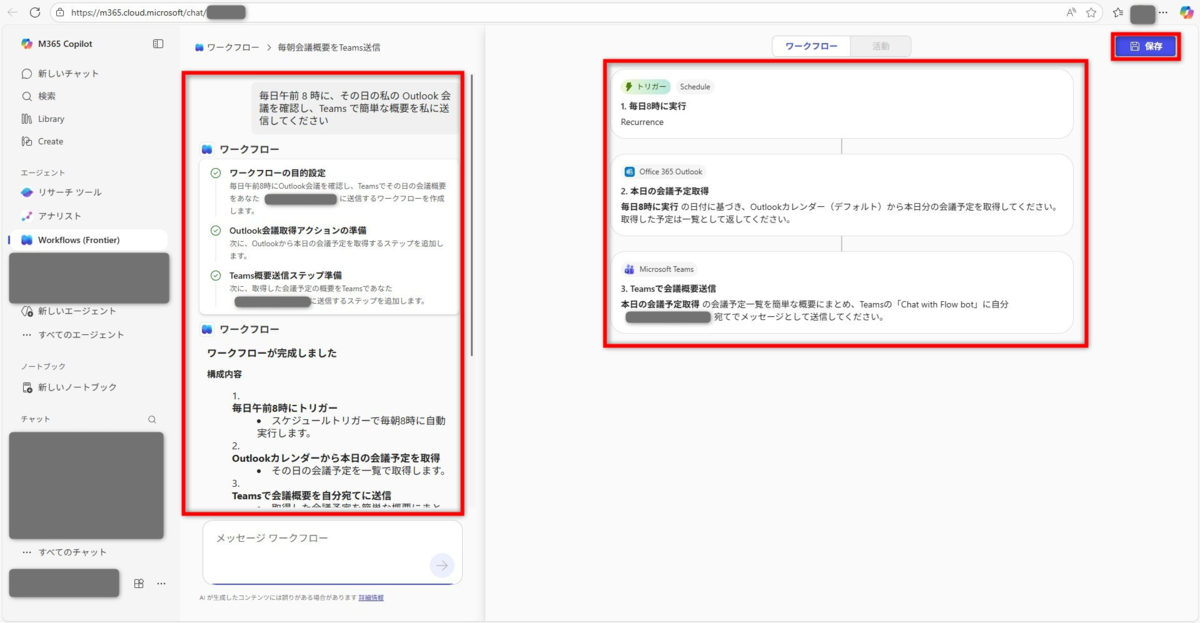Click the check icon for Outlook会議取得アクションの準備

coord(215,230)
